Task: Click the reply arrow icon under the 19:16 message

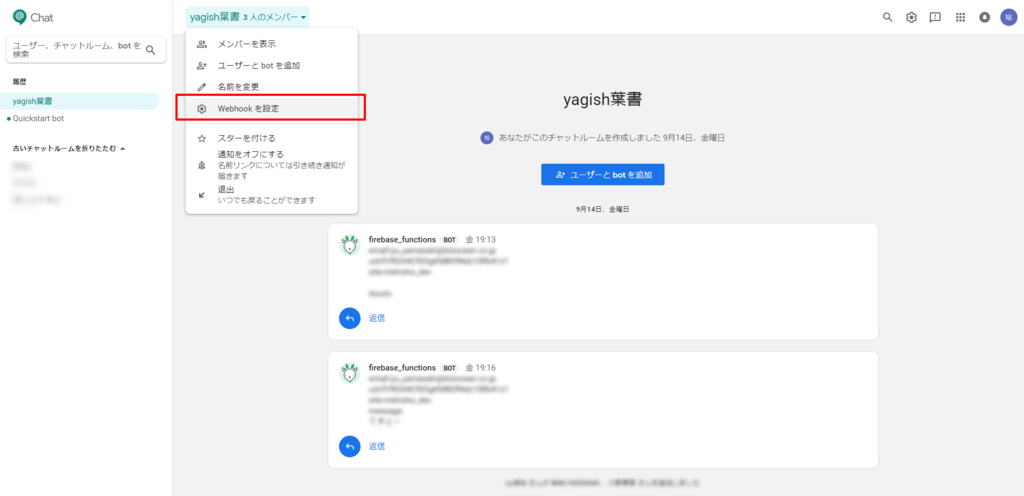Action: 350,446
